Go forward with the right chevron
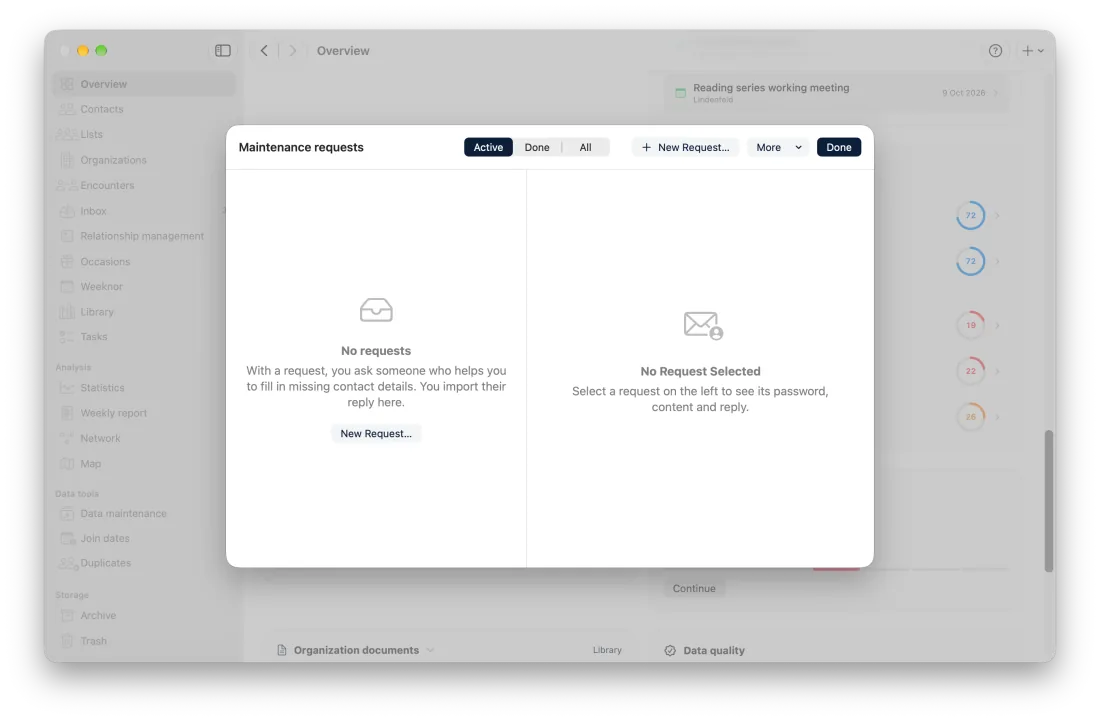This screenshot has height=721, width=1100. point(293,50)
